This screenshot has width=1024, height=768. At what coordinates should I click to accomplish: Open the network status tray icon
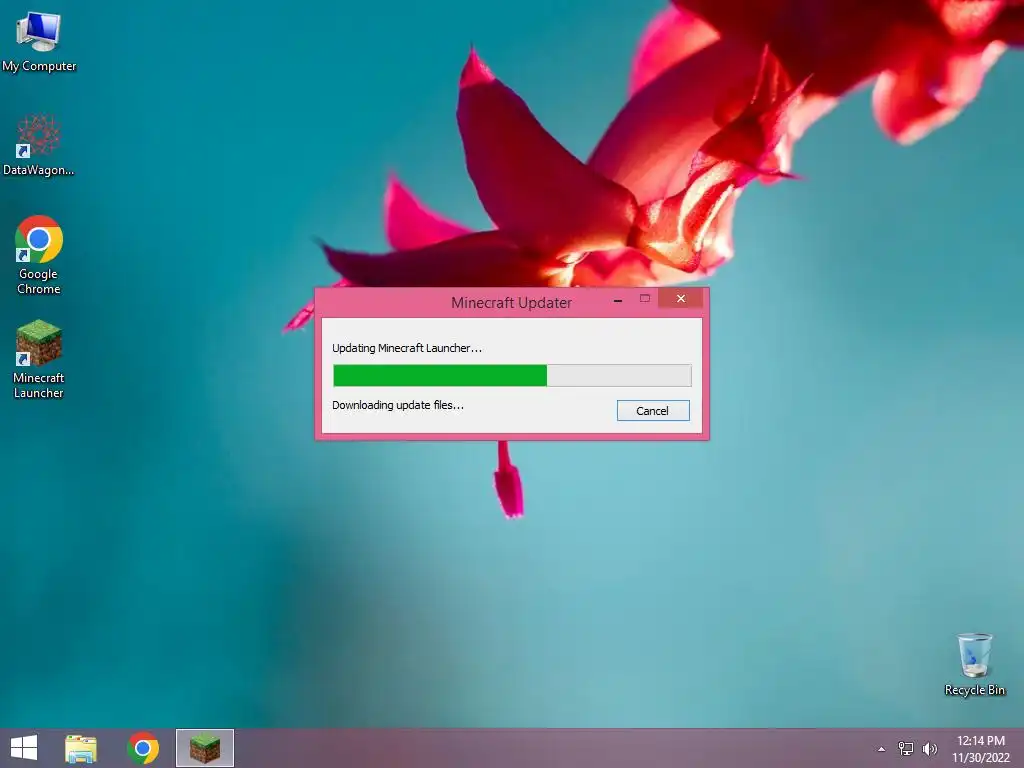(906, 749)
